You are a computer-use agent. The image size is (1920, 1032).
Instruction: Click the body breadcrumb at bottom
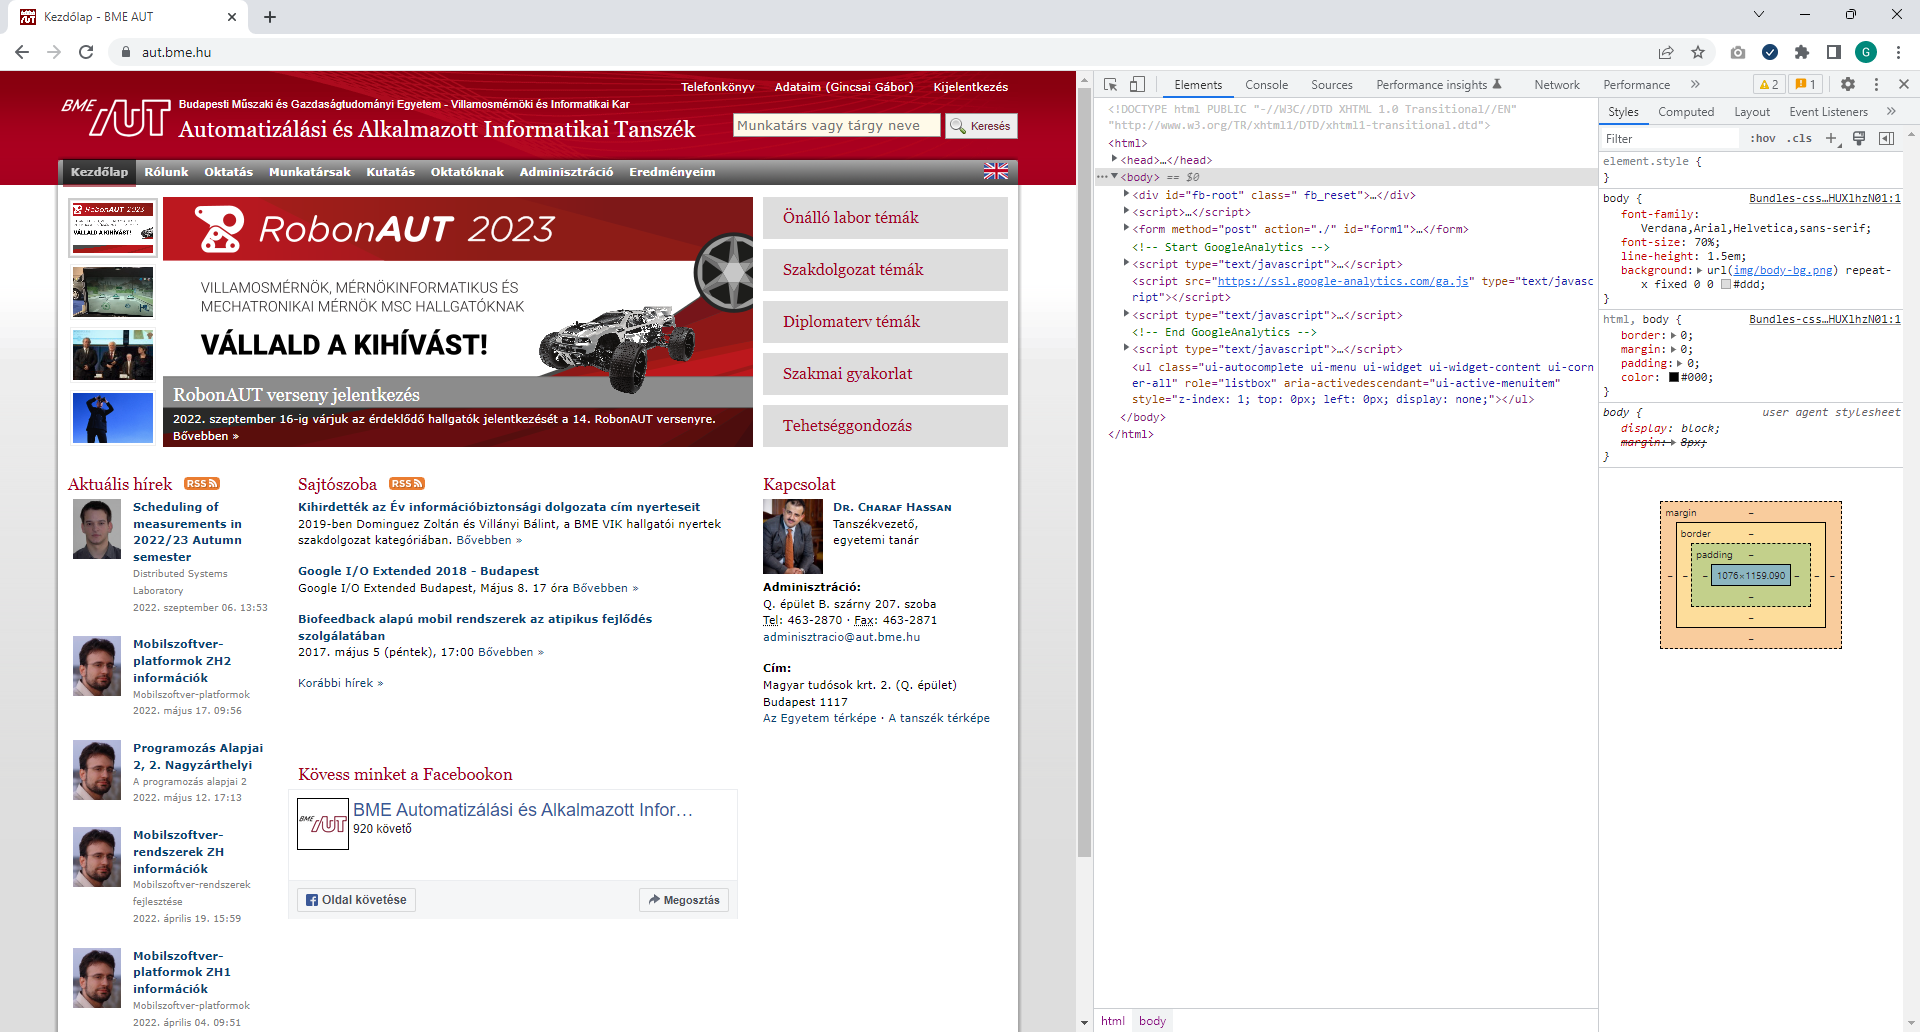[x=1152, y=1021]
